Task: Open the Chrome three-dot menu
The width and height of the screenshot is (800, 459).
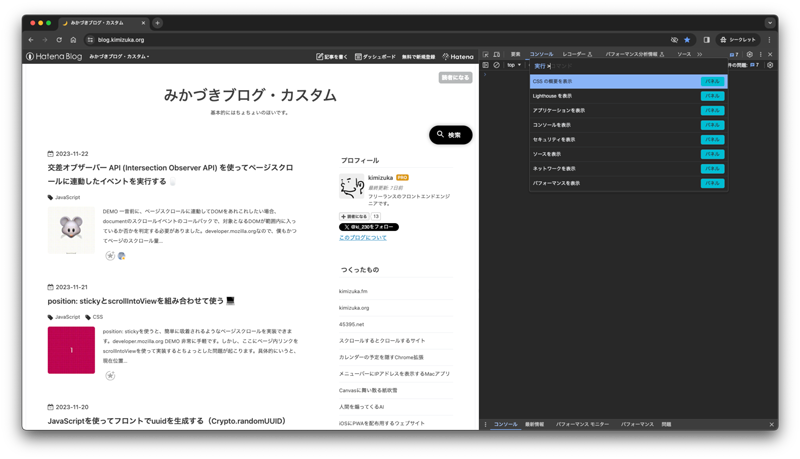Action: click(x=769, y=40)
